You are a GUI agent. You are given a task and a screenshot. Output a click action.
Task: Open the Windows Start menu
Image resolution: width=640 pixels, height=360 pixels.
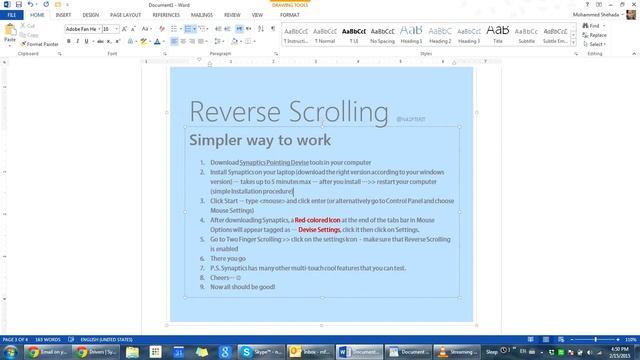pyautogui.click(x=10, y=352)
